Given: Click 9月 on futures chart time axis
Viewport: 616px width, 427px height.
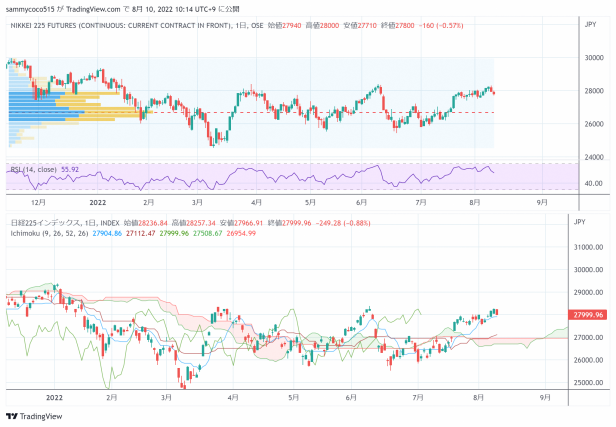Looking at the screenshot, I should point(542,202).
